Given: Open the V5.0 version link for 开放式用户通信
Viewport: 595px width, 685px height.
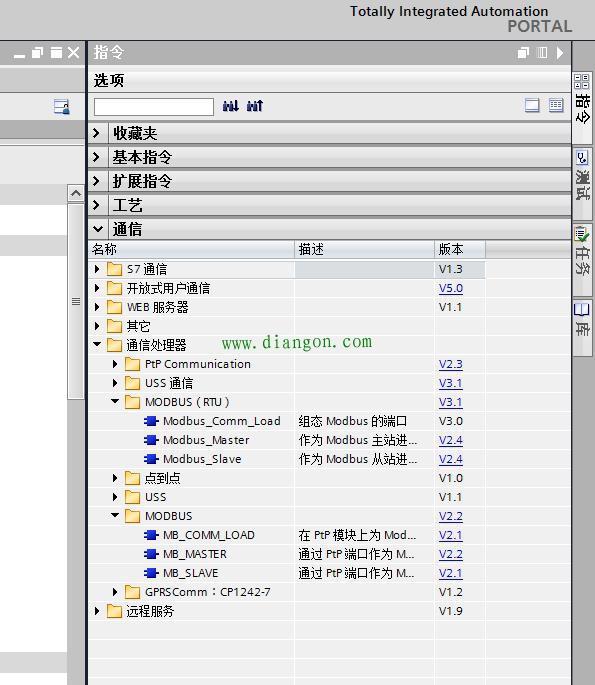Looking at the screenshot, I should click(x=451, y=288).
